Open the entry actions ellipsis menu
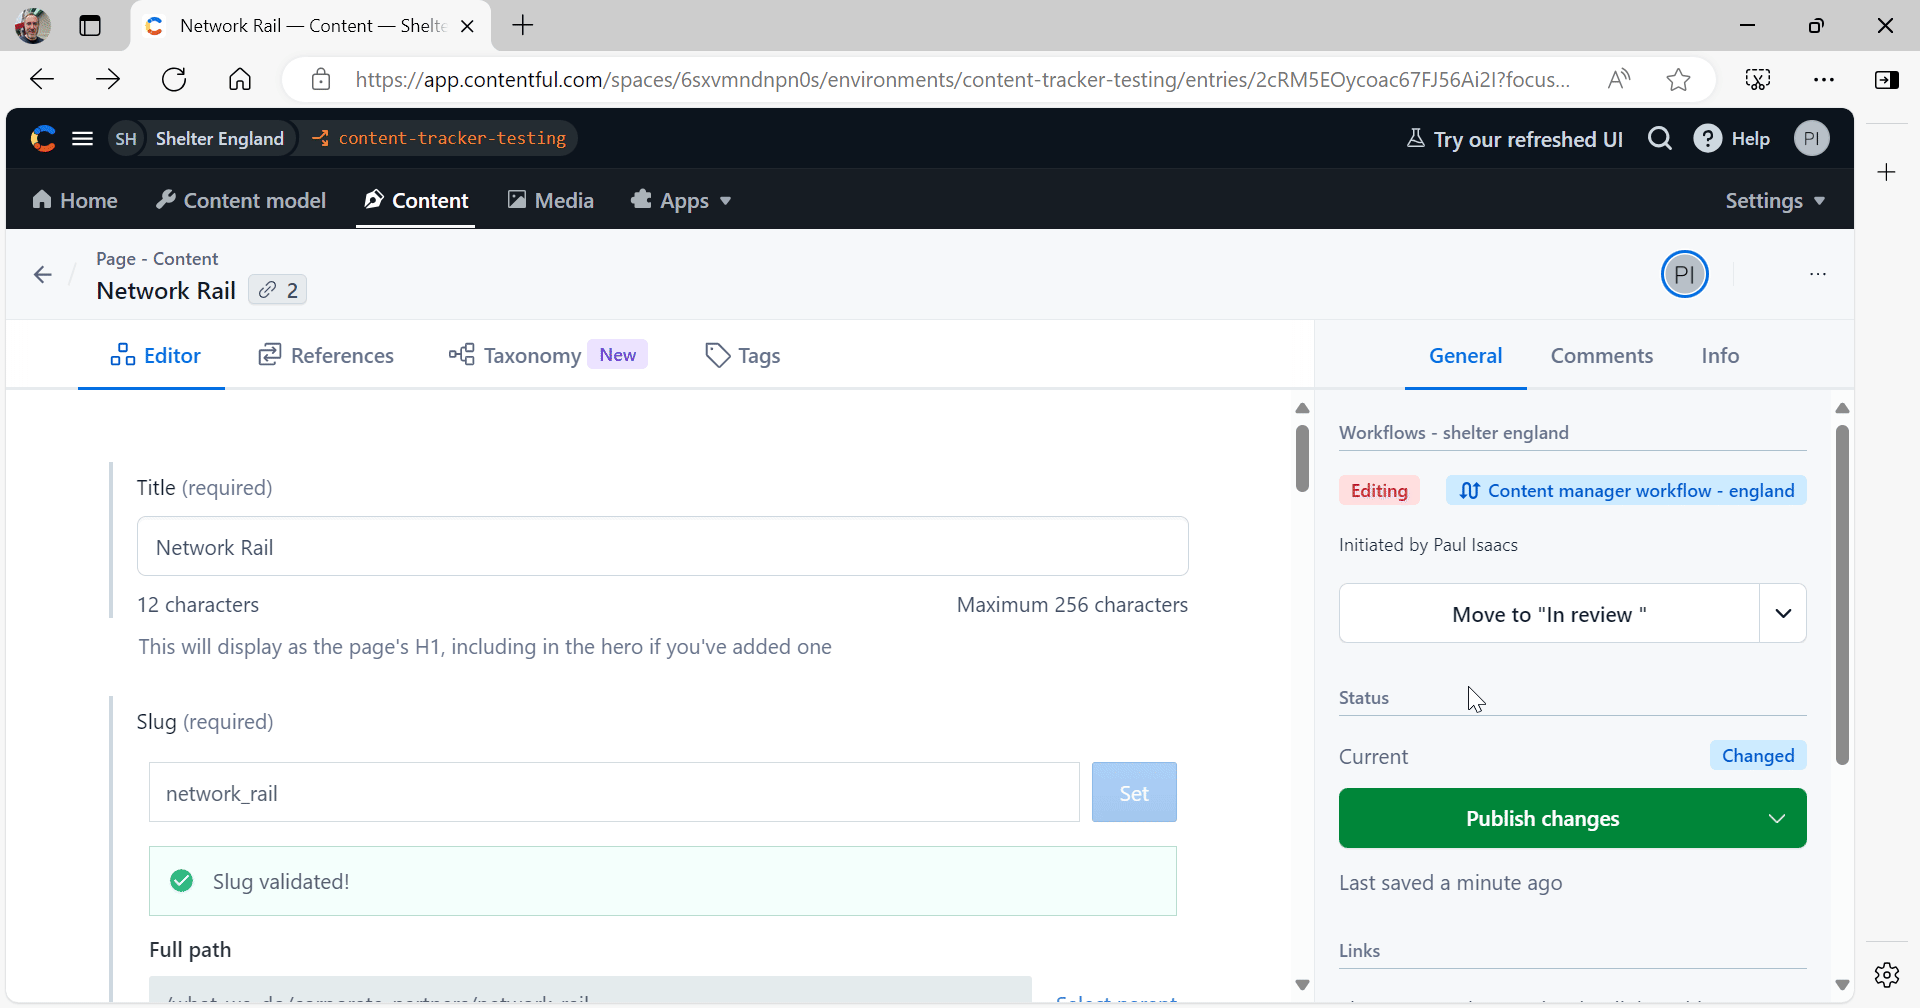Image resolution: width=1920 pixels, height=1008 pixels. coord(1818,274)
